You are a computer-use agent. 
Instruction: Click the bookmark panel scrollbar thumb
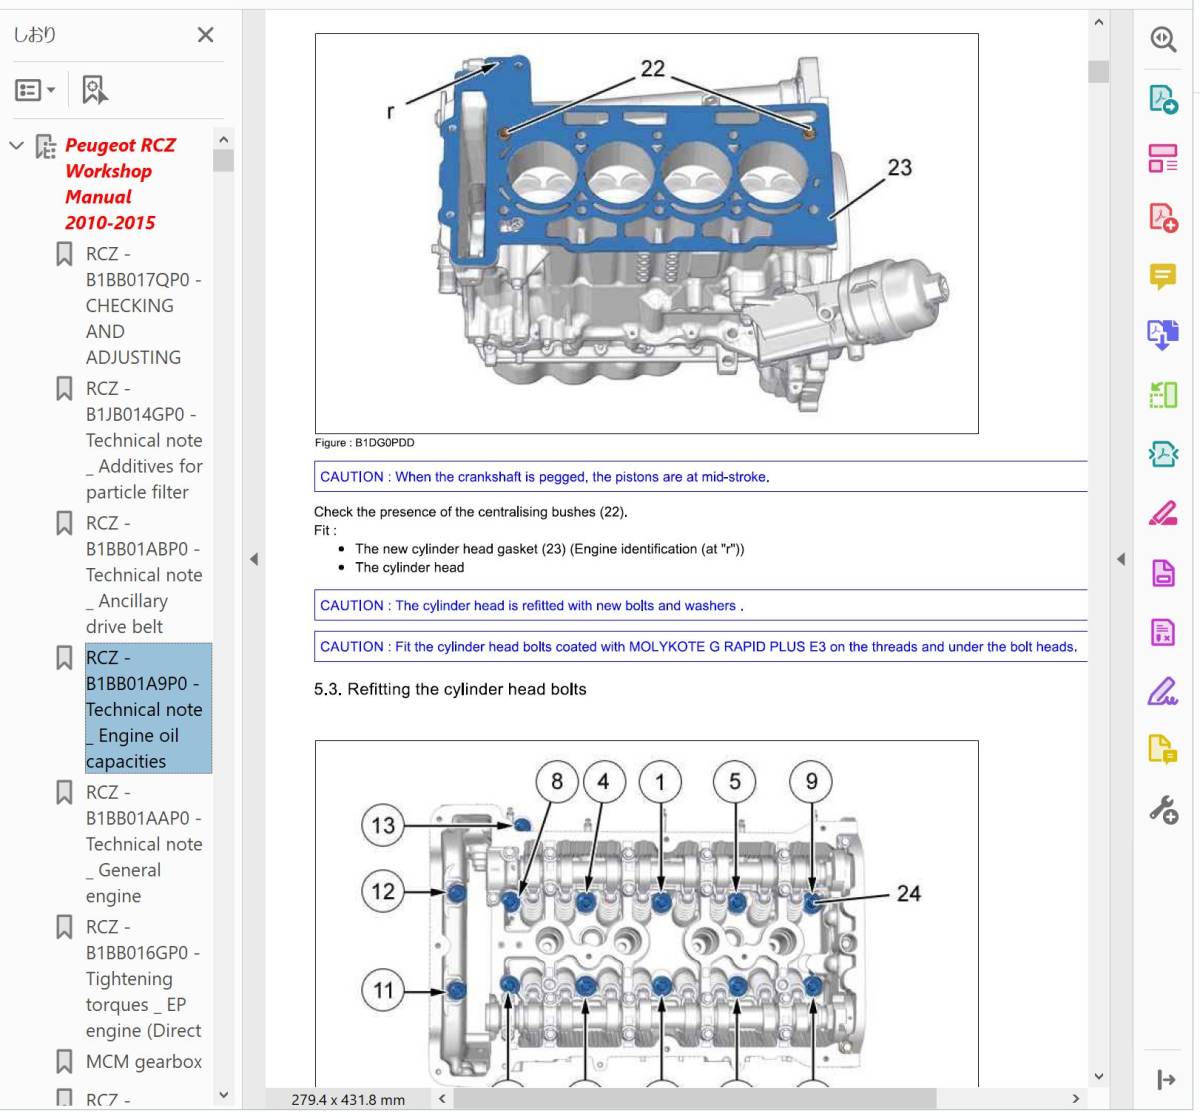223,161
